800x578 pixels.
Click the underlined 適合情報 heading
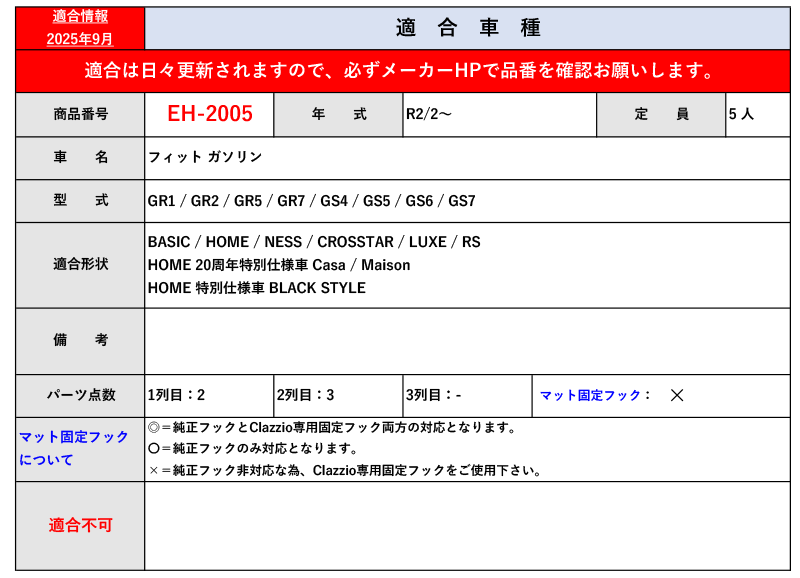(80, 17)
